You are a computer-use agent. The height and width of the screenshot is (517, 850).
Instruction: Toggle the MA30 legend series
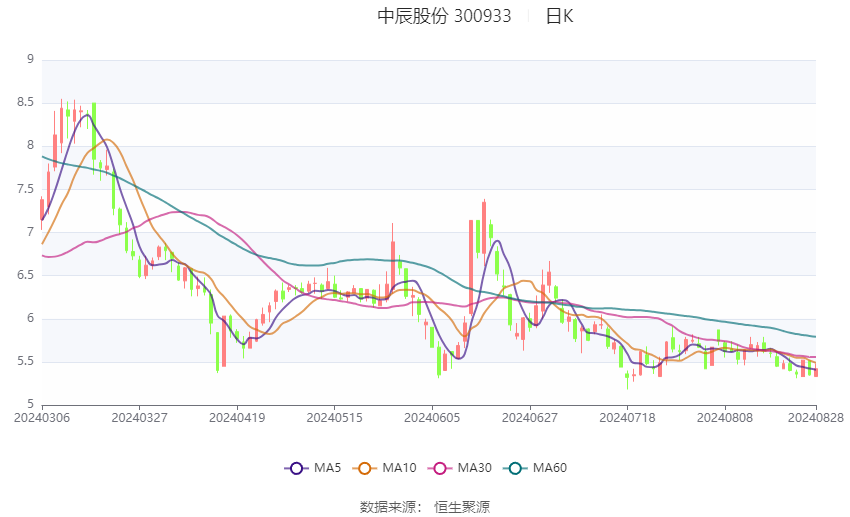click(x=460, y=468)
